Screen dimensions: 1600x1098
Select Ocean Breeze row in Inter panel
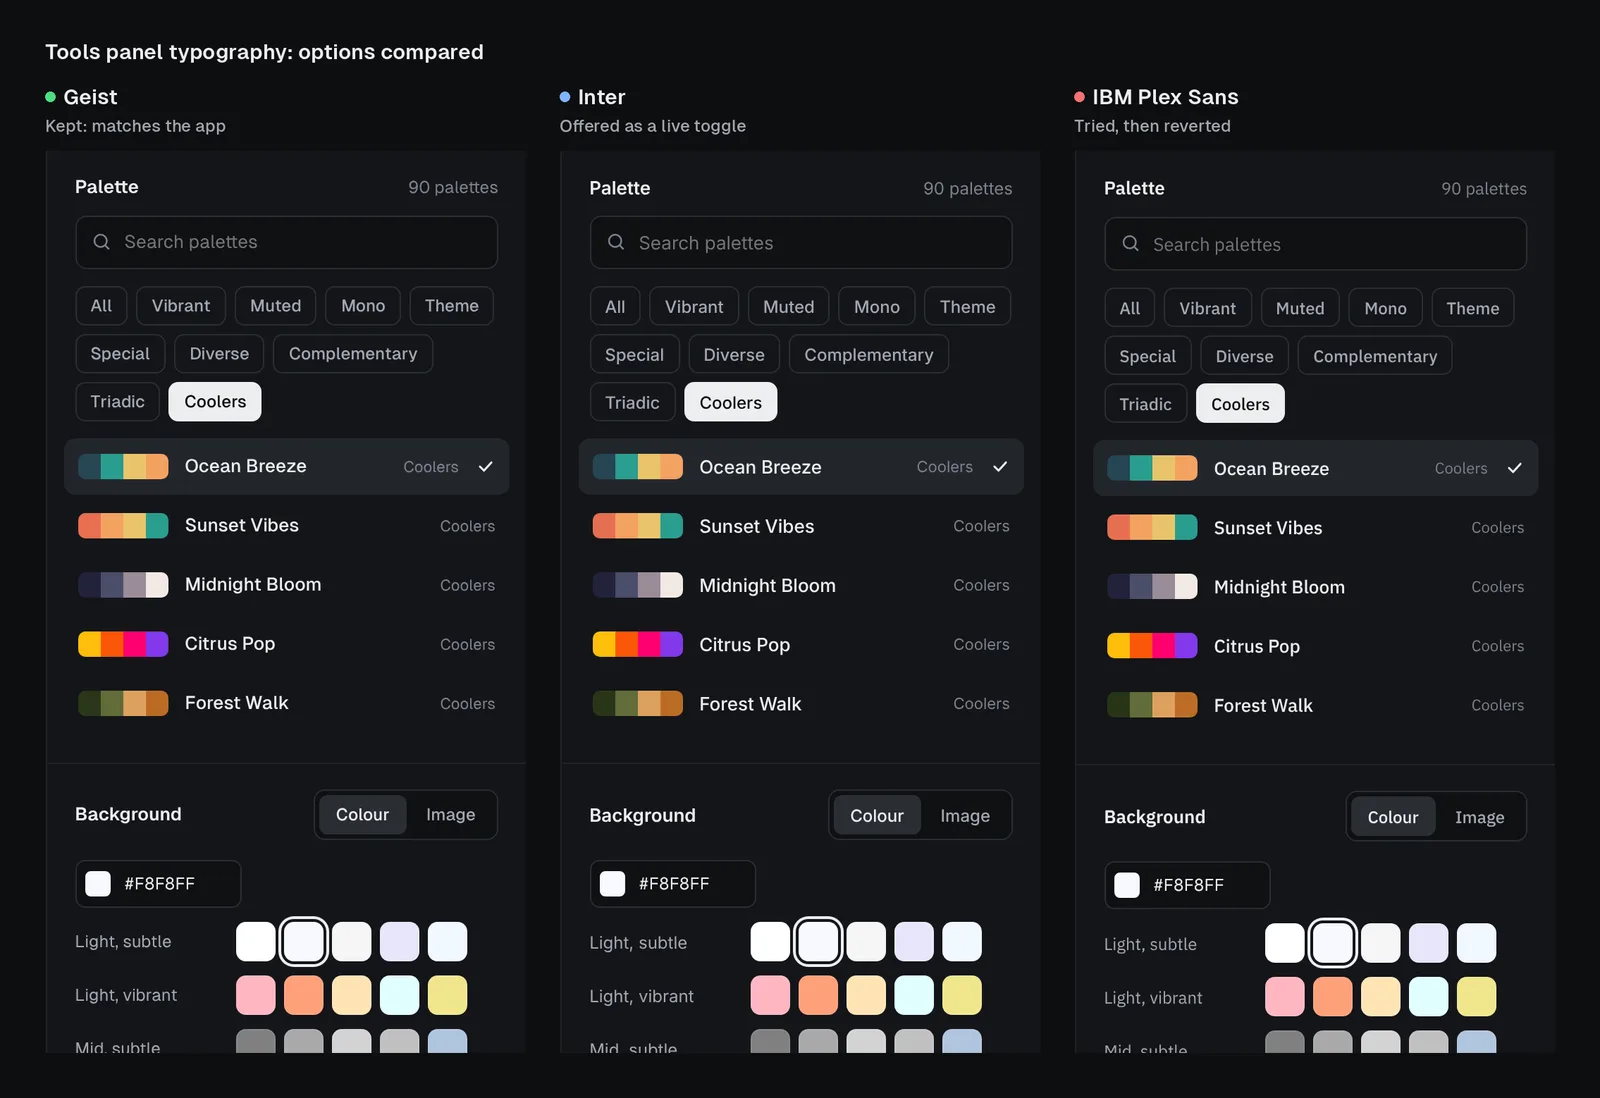801,467
